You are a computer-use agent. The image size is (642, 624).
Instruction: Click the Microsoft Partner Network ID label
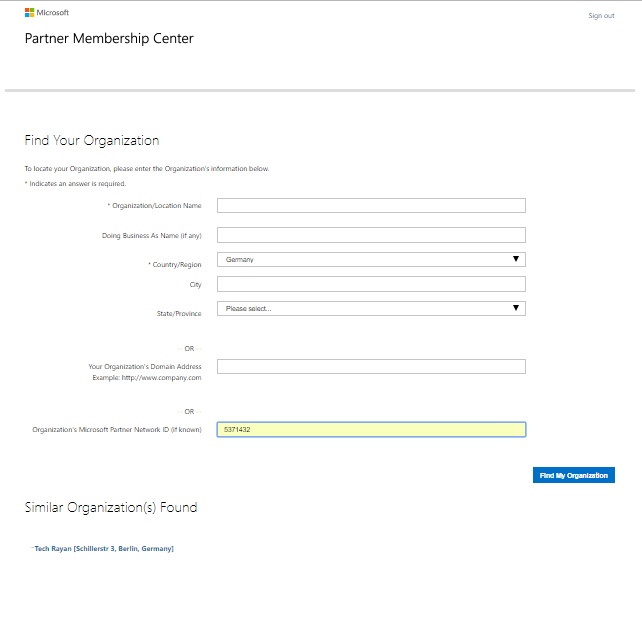(117, 430)
